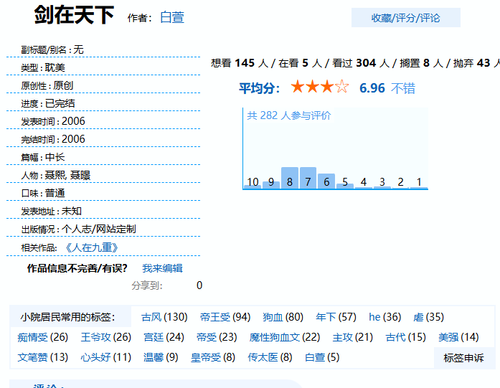Open related work 《人在九重》
This screenshot has height=388, width=500.
click(91, 248)
